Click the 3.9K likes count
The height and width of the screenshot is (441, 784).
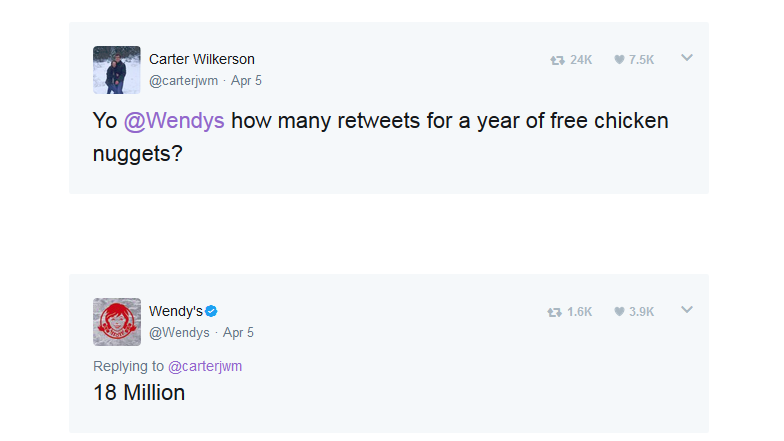point(642,312)
